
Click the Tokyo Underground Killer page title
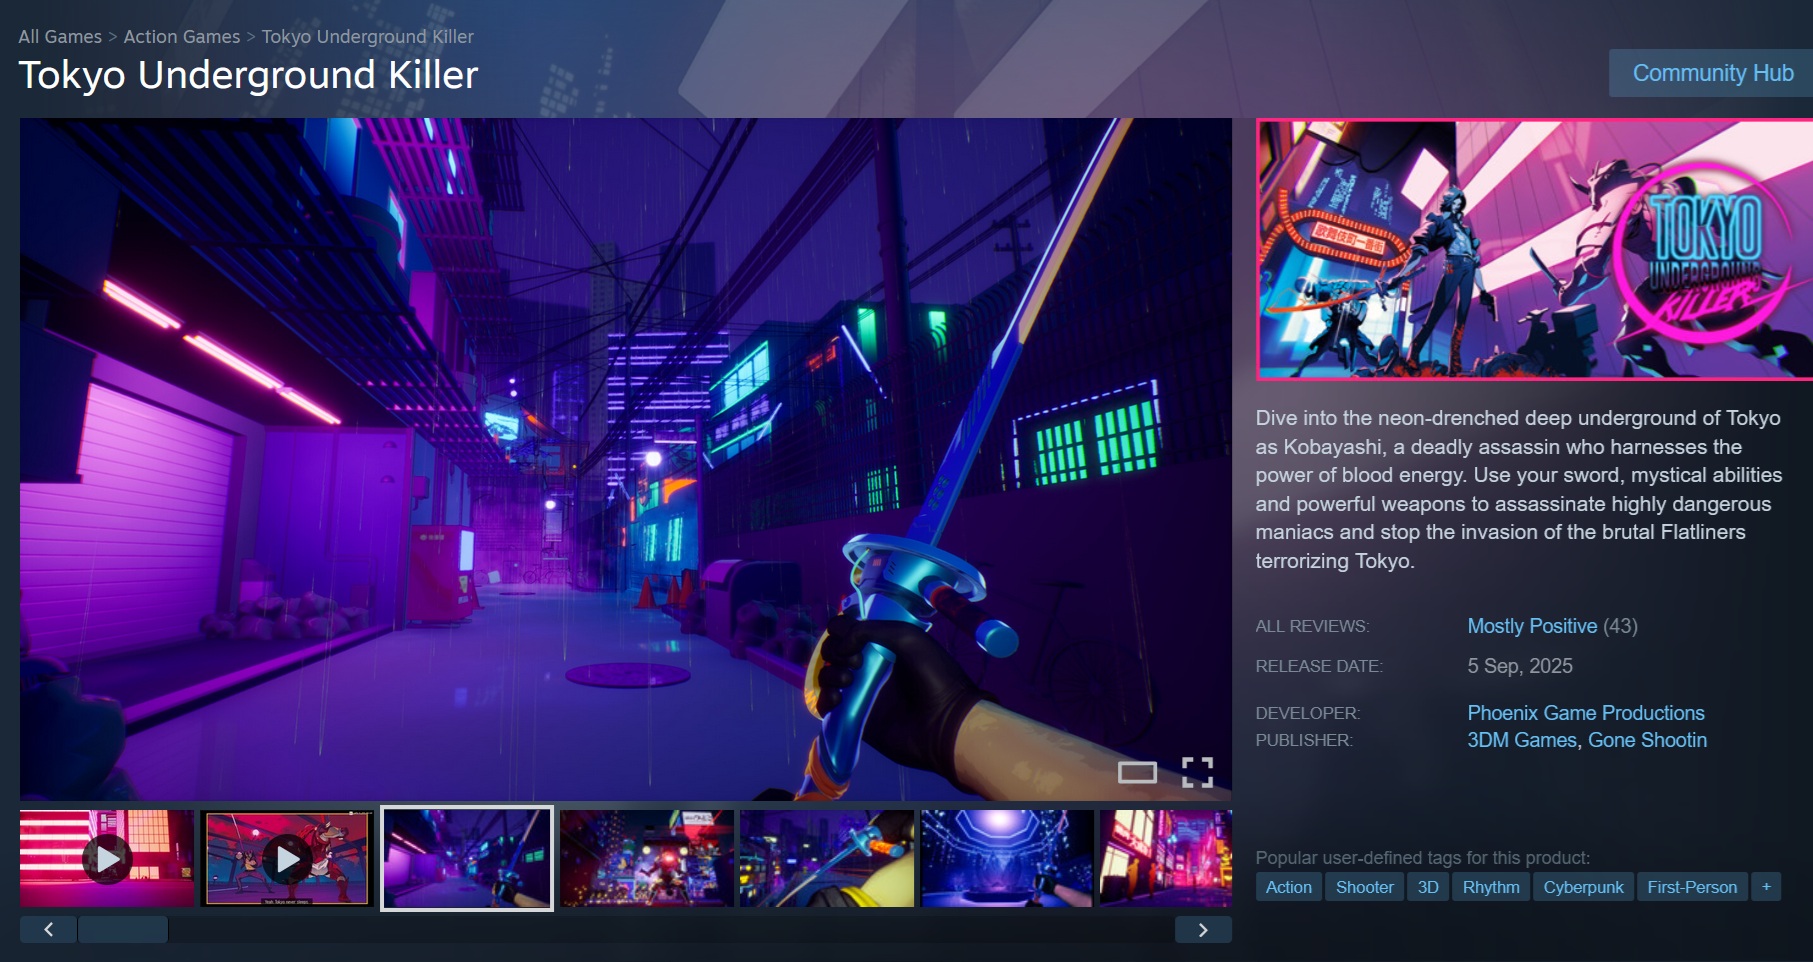(248, 76)
